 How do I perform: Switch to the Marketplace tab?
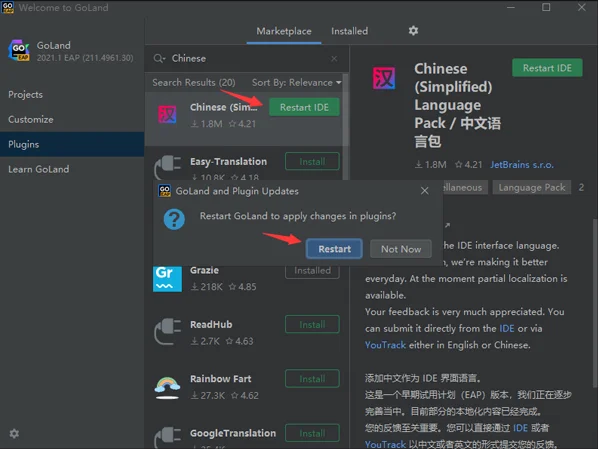[x=283, y=31]
